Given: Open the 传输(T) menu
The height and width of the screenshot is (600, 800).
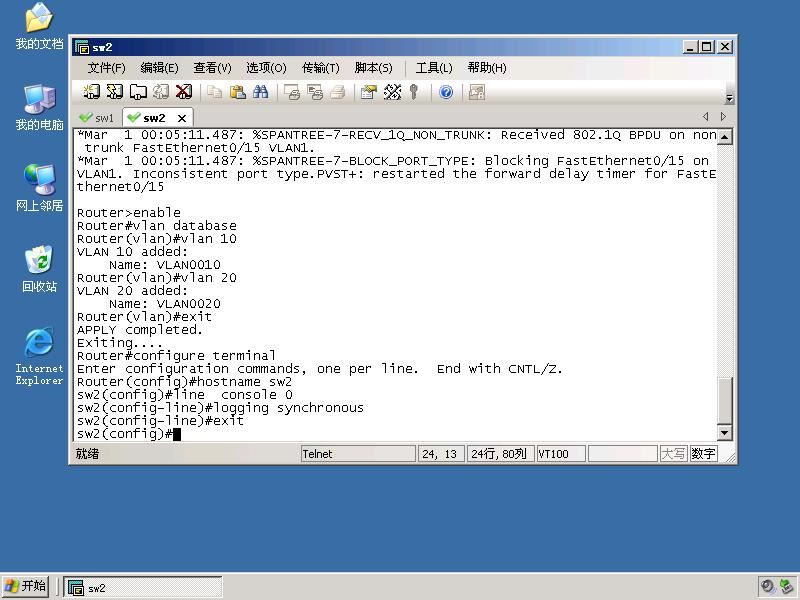Looking at the screenshot, I should coord(320,68).
